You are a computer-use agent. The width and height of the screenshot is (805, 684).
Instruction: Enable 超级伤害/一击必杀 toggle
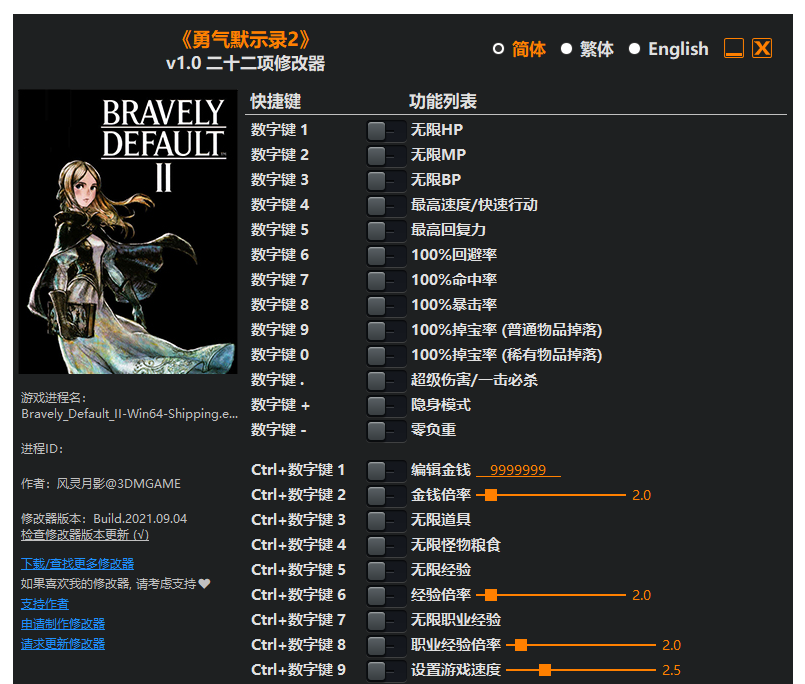(386, 381)
